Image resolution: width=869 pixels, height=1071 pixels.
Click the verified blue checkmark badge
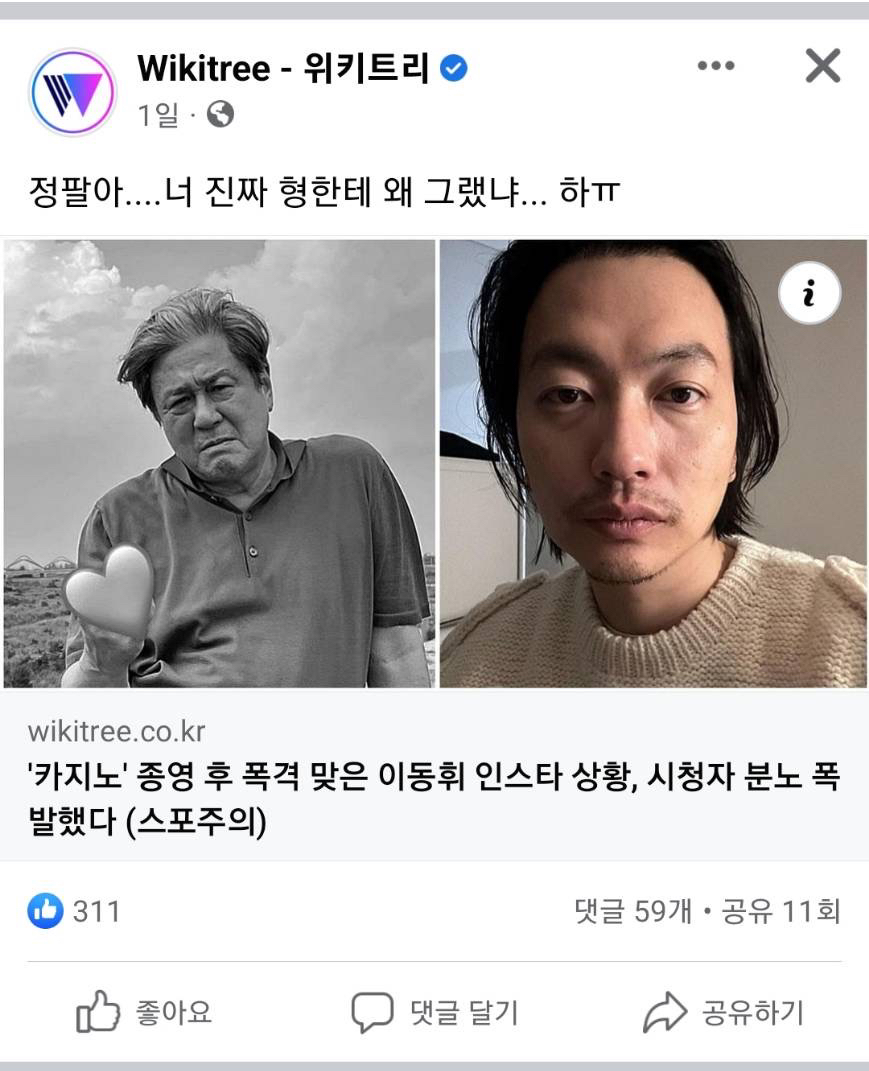click(453, 69)
